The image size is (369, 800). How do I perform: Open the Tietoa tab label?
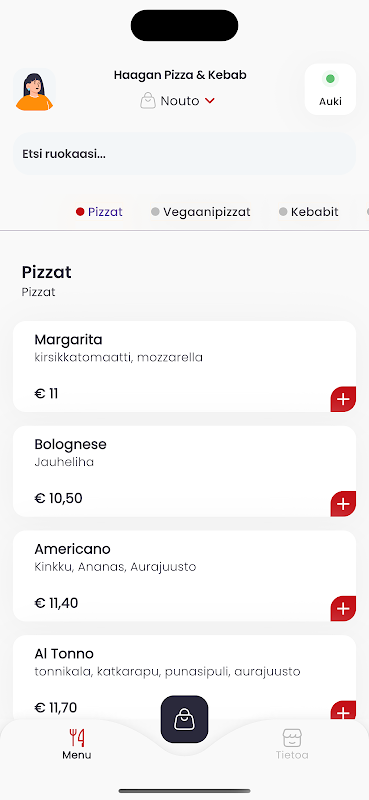click(292, 755)
